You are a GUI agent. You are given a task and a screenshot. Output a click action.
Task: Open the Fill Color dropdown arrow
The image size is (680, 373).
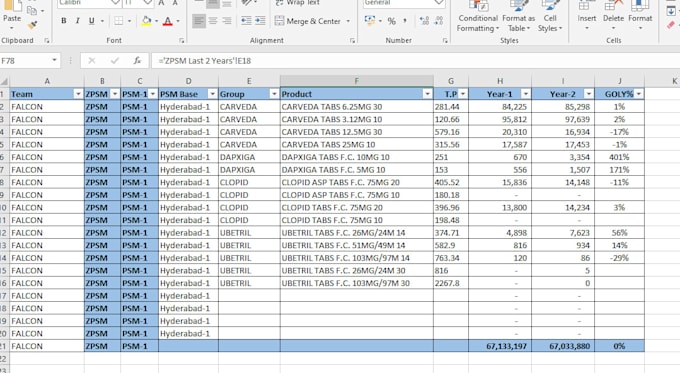156,21
